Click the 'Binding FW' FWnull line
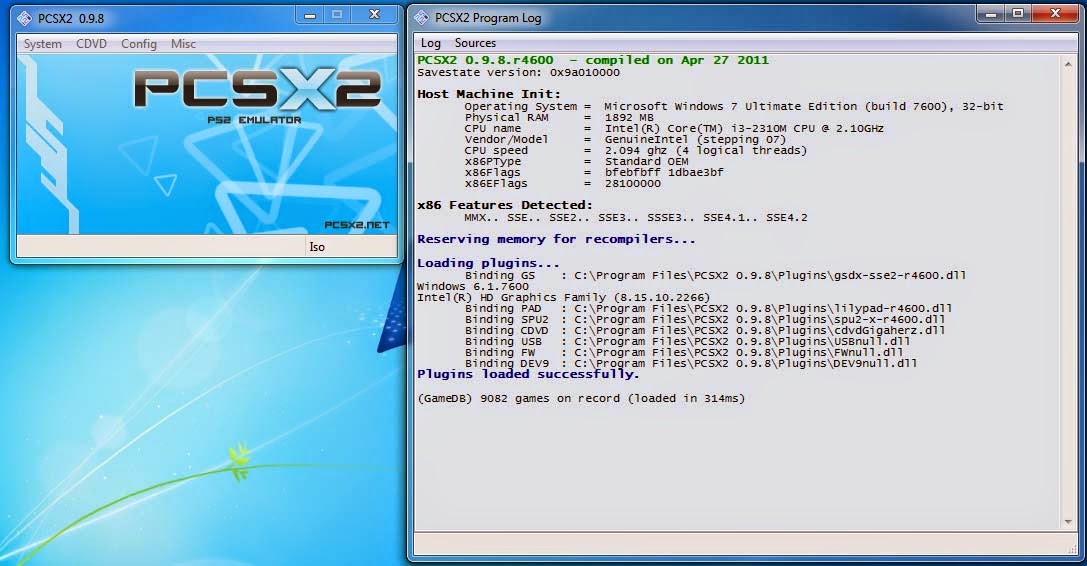 [684, 352]
